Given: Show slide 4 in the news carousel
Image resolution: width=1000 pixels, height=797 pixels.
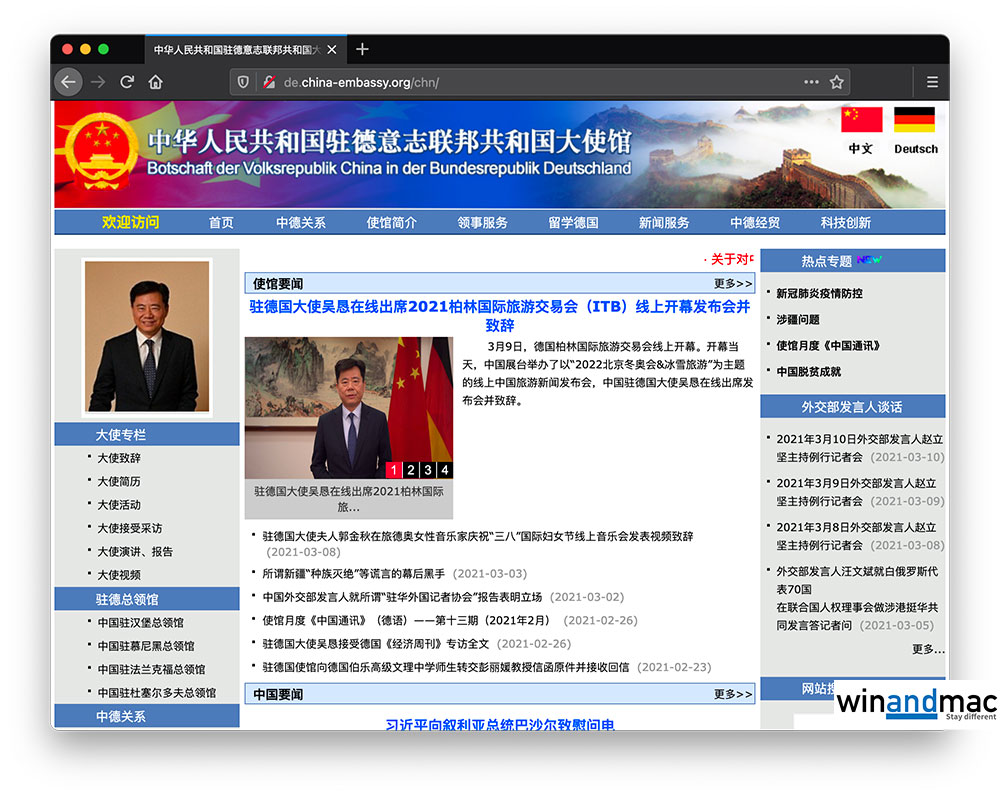Looking at the screenshot, I should point(444,470).
